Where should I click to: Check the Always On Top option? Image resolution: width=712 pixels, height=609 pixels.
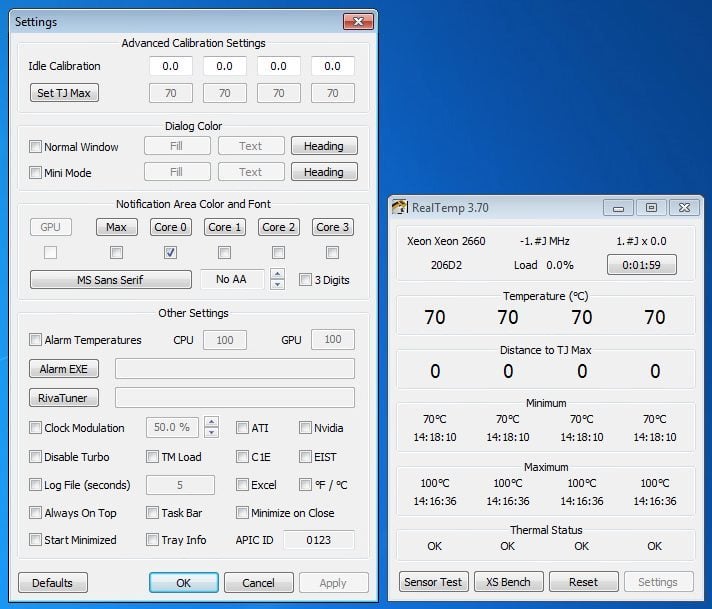35,513
